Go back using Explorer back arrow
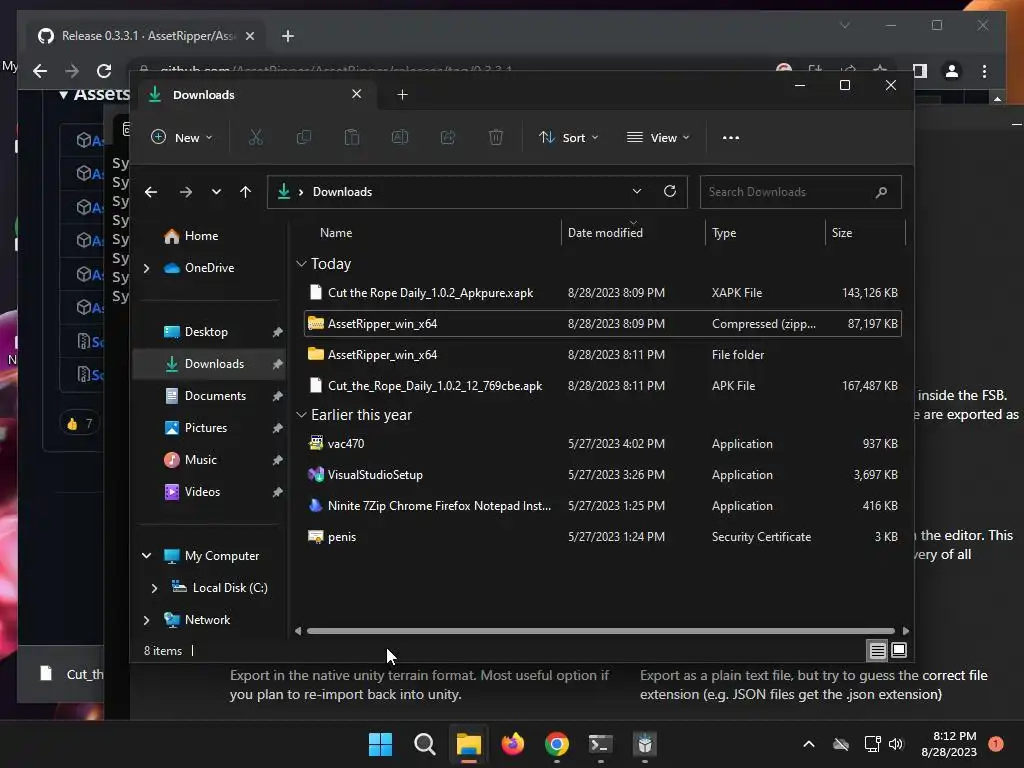This screenshot has width=1024, height=768. (x=151, y=192)
